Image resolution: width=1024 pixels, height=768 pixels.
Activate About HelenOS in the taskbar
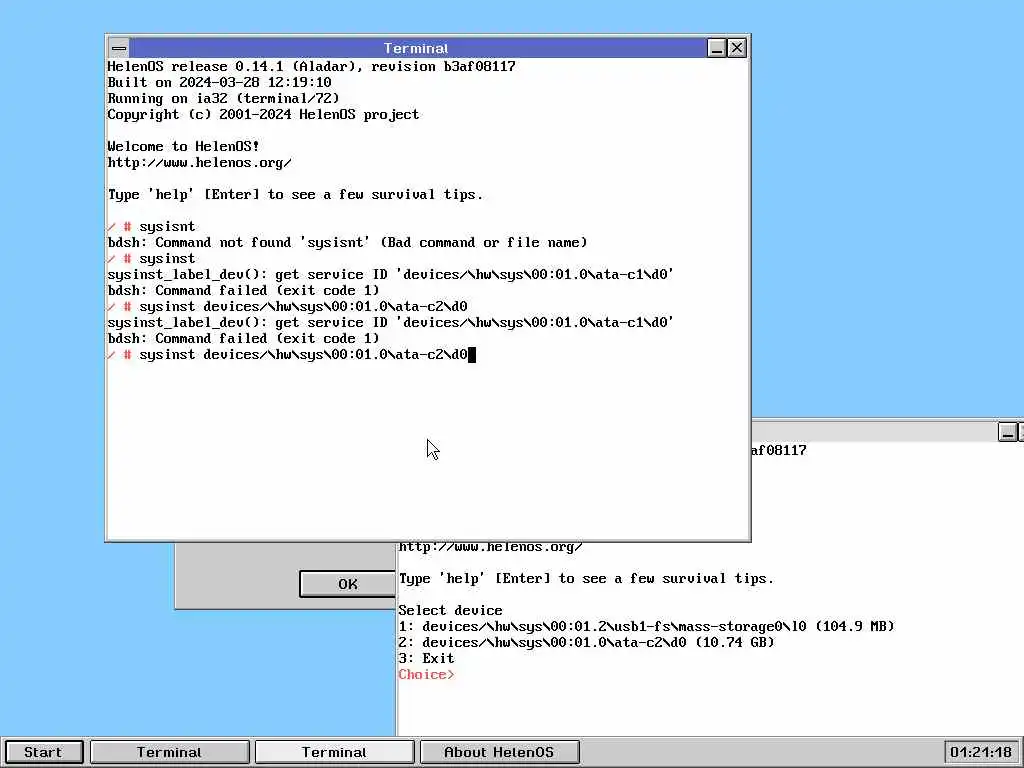click(x=499, y=752)
